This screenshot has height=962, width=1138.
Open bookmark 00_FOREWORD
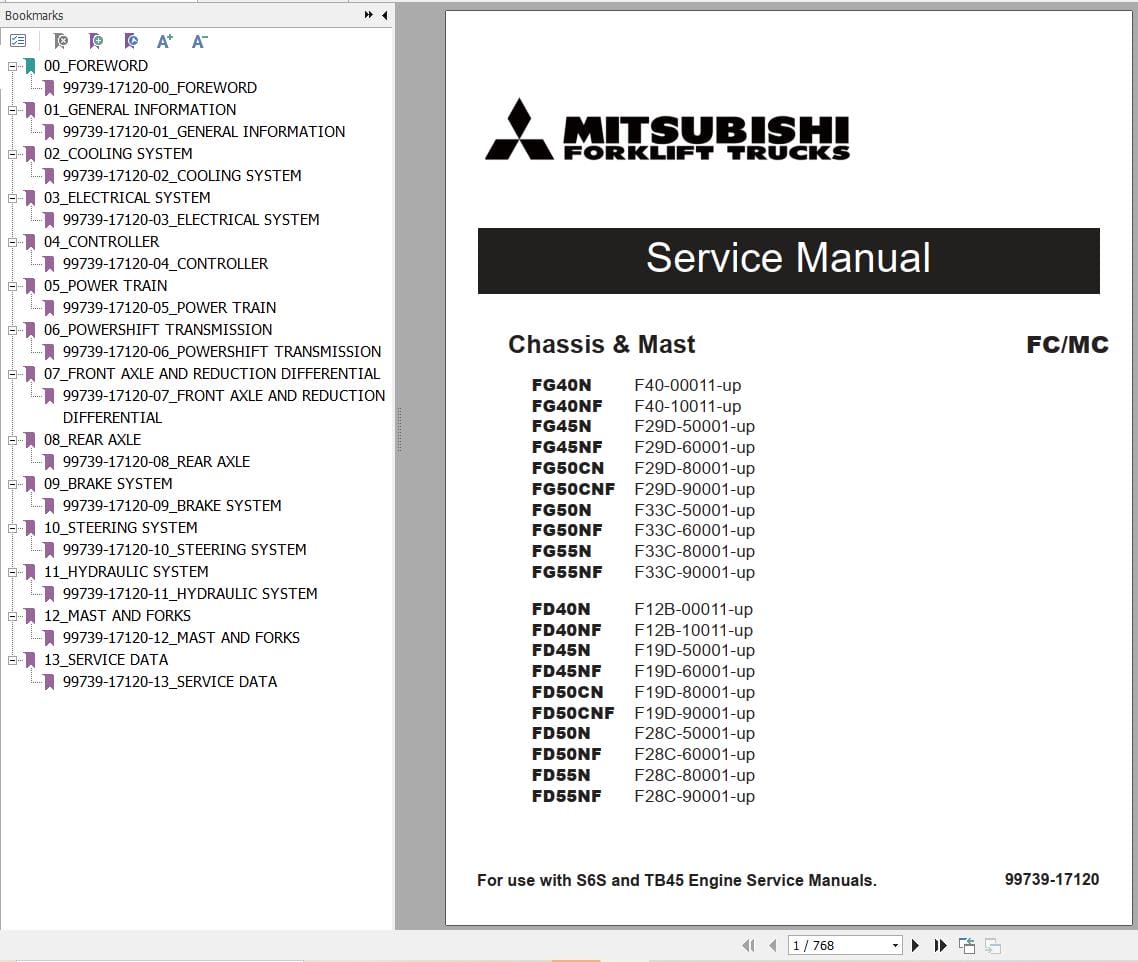96,66
